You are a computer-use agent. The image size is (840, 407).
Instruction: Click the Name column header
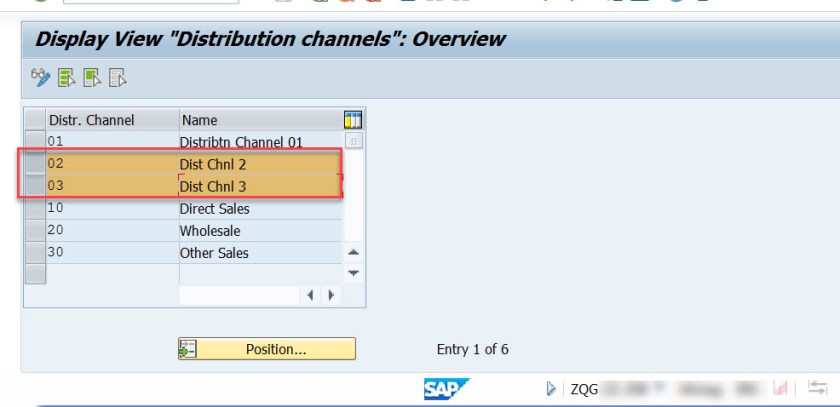pyautogui.click(x=258, y=120)
